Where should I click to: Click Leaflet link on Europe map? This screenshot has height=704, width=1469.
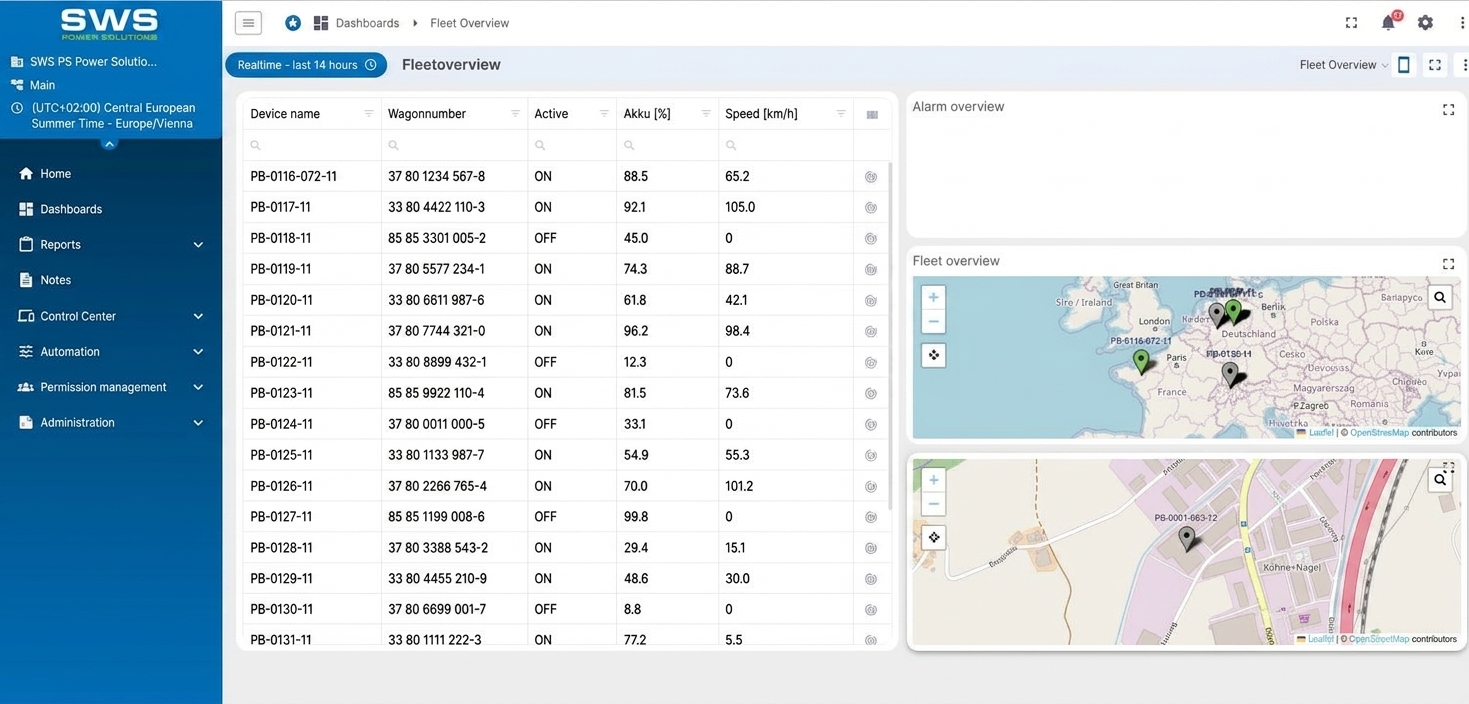click(1321, 433)
